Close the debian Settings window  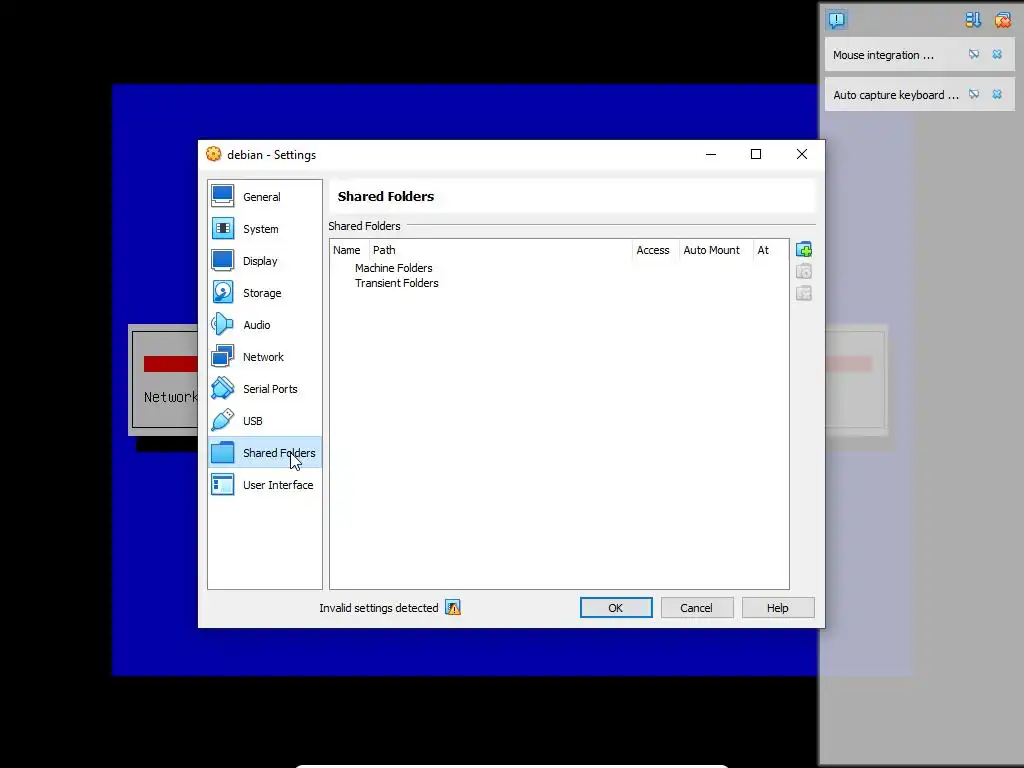[802, 154]
